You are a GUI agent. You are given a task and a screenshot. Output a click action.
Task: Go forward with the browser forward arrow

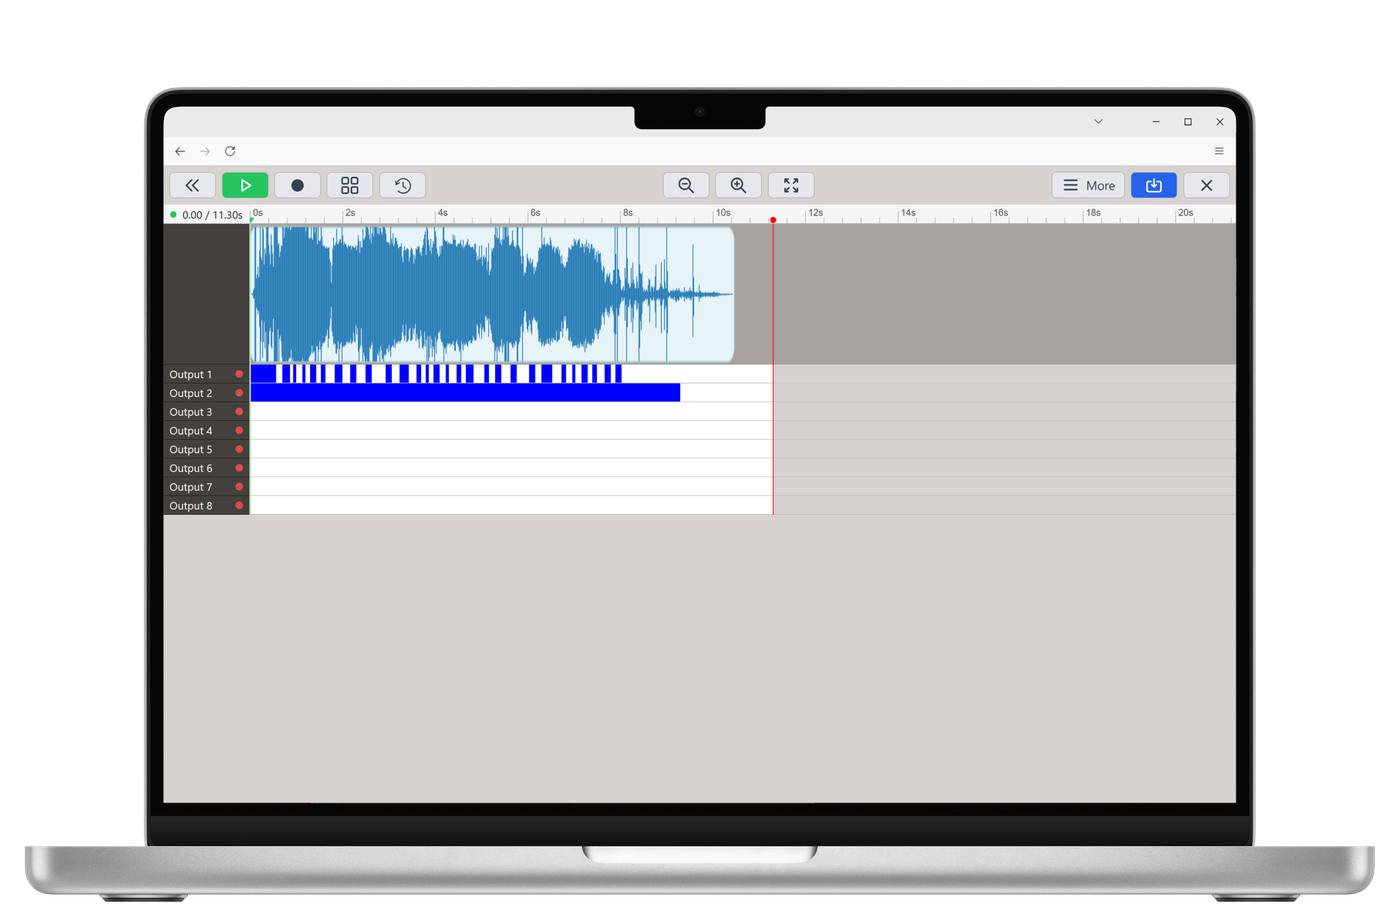click(x=205, y=151)
